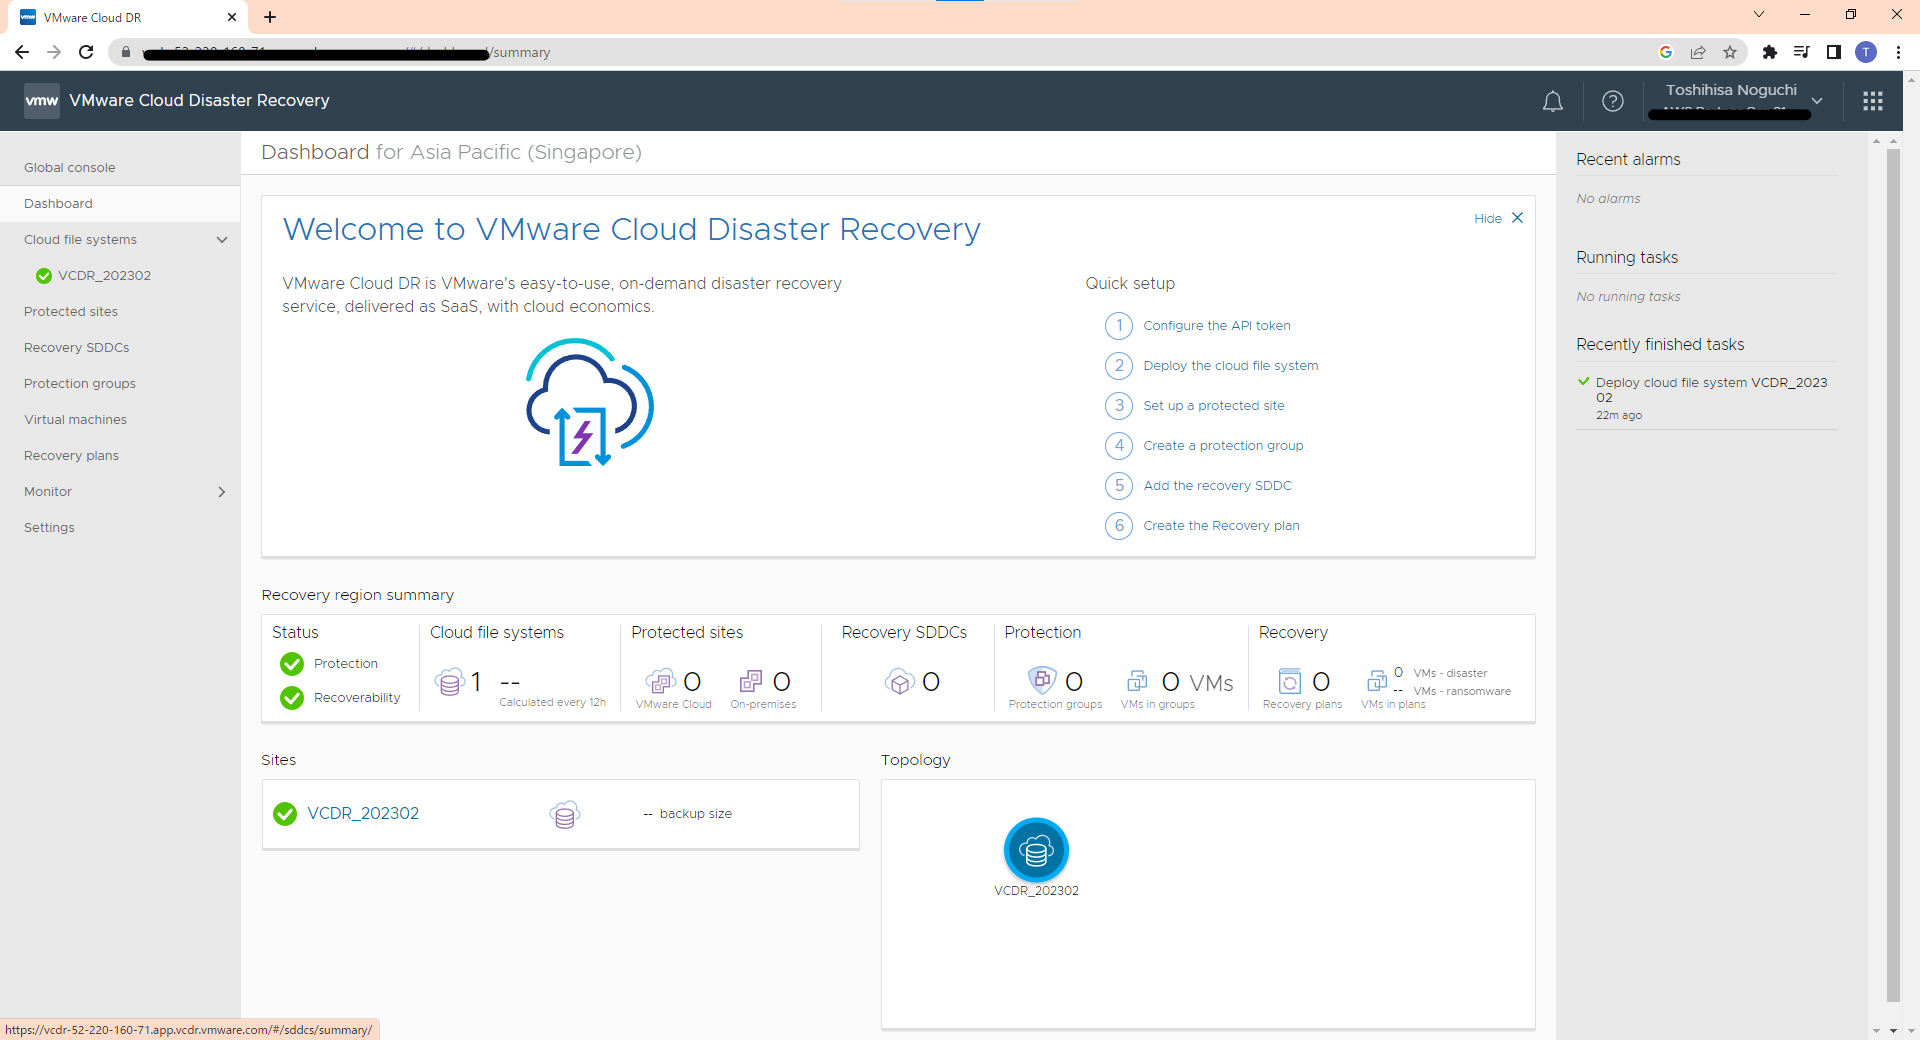Click the "No running tasks" text

1628,297
